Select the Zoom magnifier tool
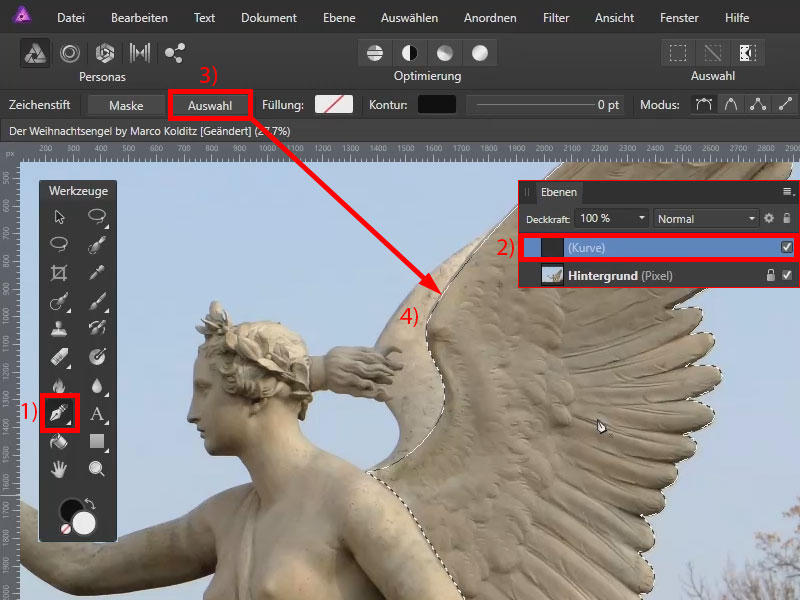800x600 pixels. tap(97, 468)
